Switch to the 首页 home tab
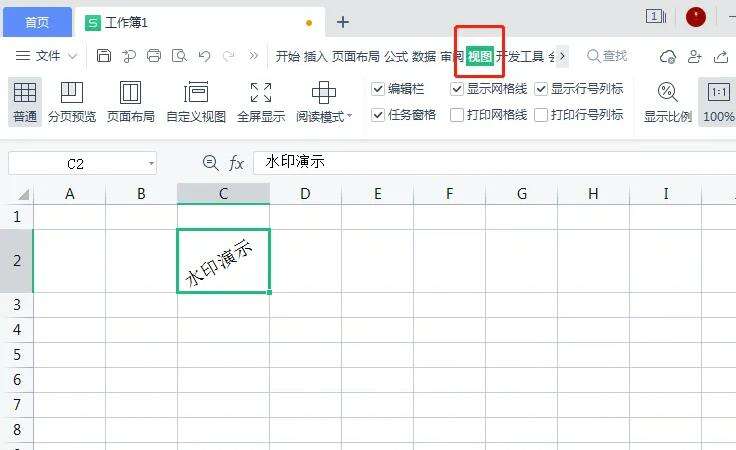 point(37,23)
